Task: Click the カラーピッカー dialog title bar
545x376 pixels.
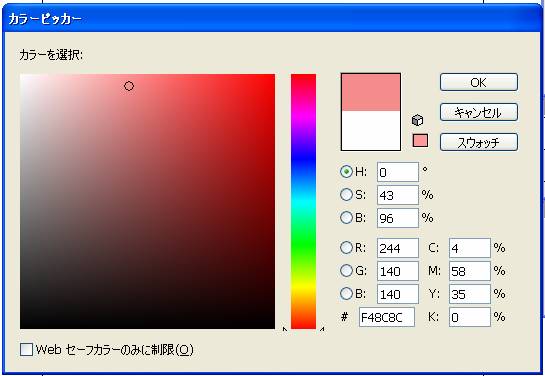Action: click(271, 18)
